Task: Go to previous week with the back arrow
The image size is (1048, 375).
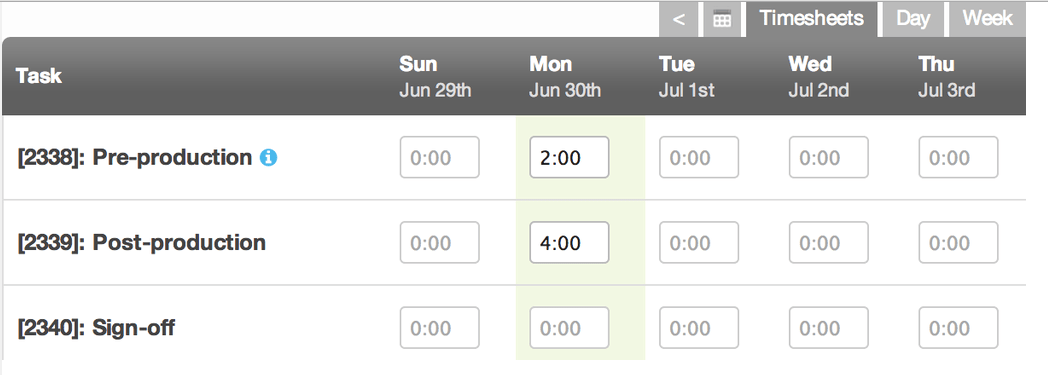Action: 678,19
